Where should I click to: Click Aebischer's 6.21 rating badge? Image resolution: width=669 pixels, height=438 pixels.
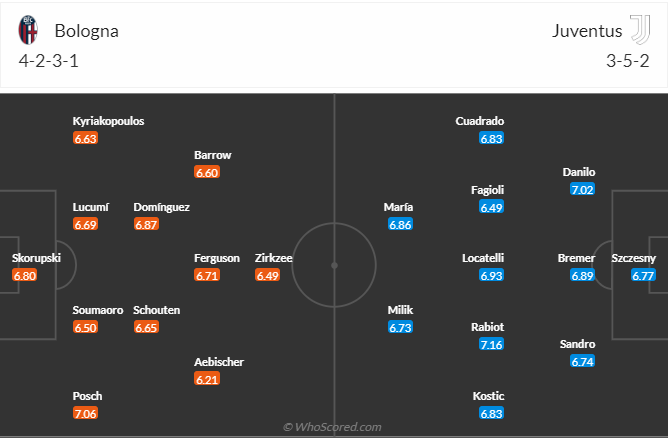(x=206, y=380)
